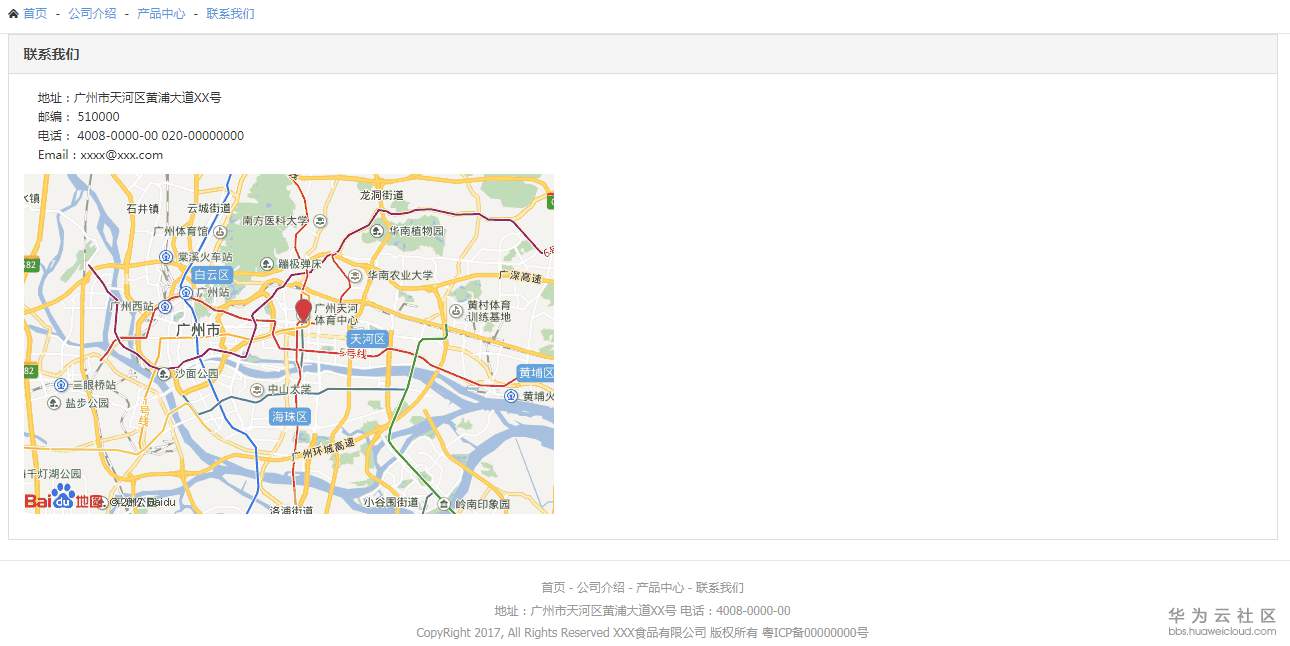Click the footer address and phone line
Image resolution: width=1290 pixels, height=646 pixels.
pyautogui.click(x=642, y=611)
